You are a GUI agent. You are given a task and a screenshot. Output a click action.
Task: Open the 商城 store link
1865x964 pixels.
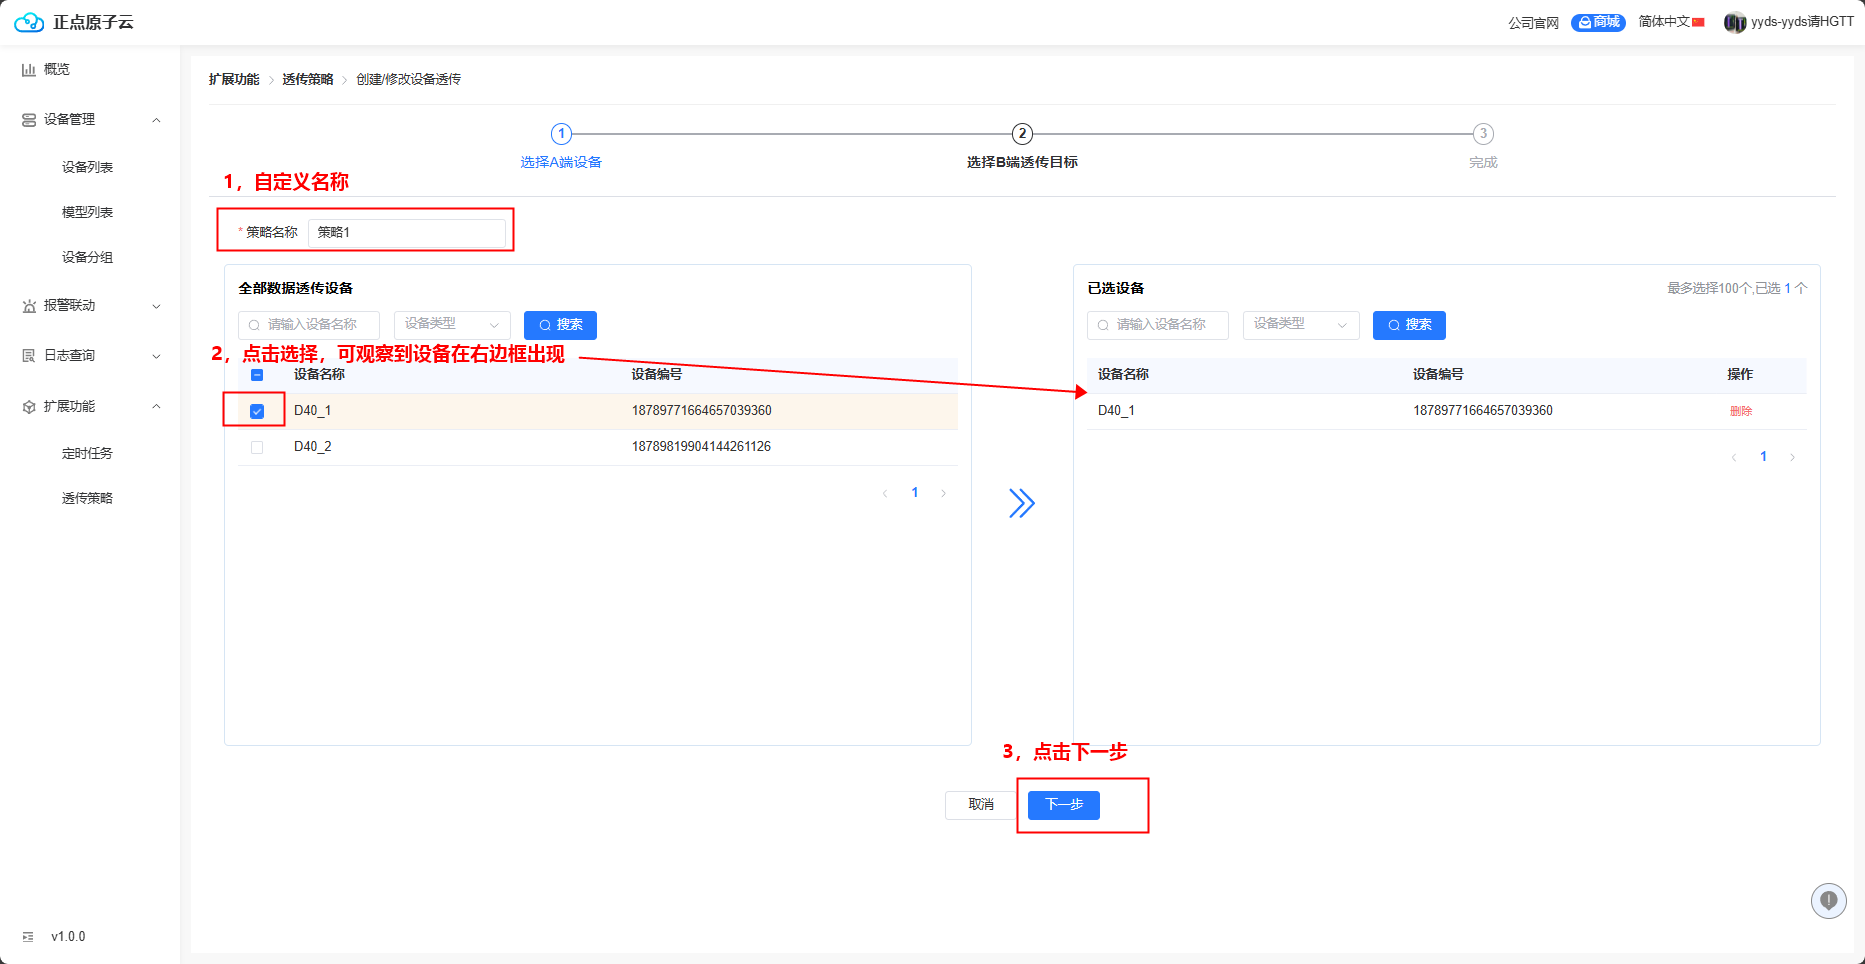pyautogui.click(x=1598, y=22)
